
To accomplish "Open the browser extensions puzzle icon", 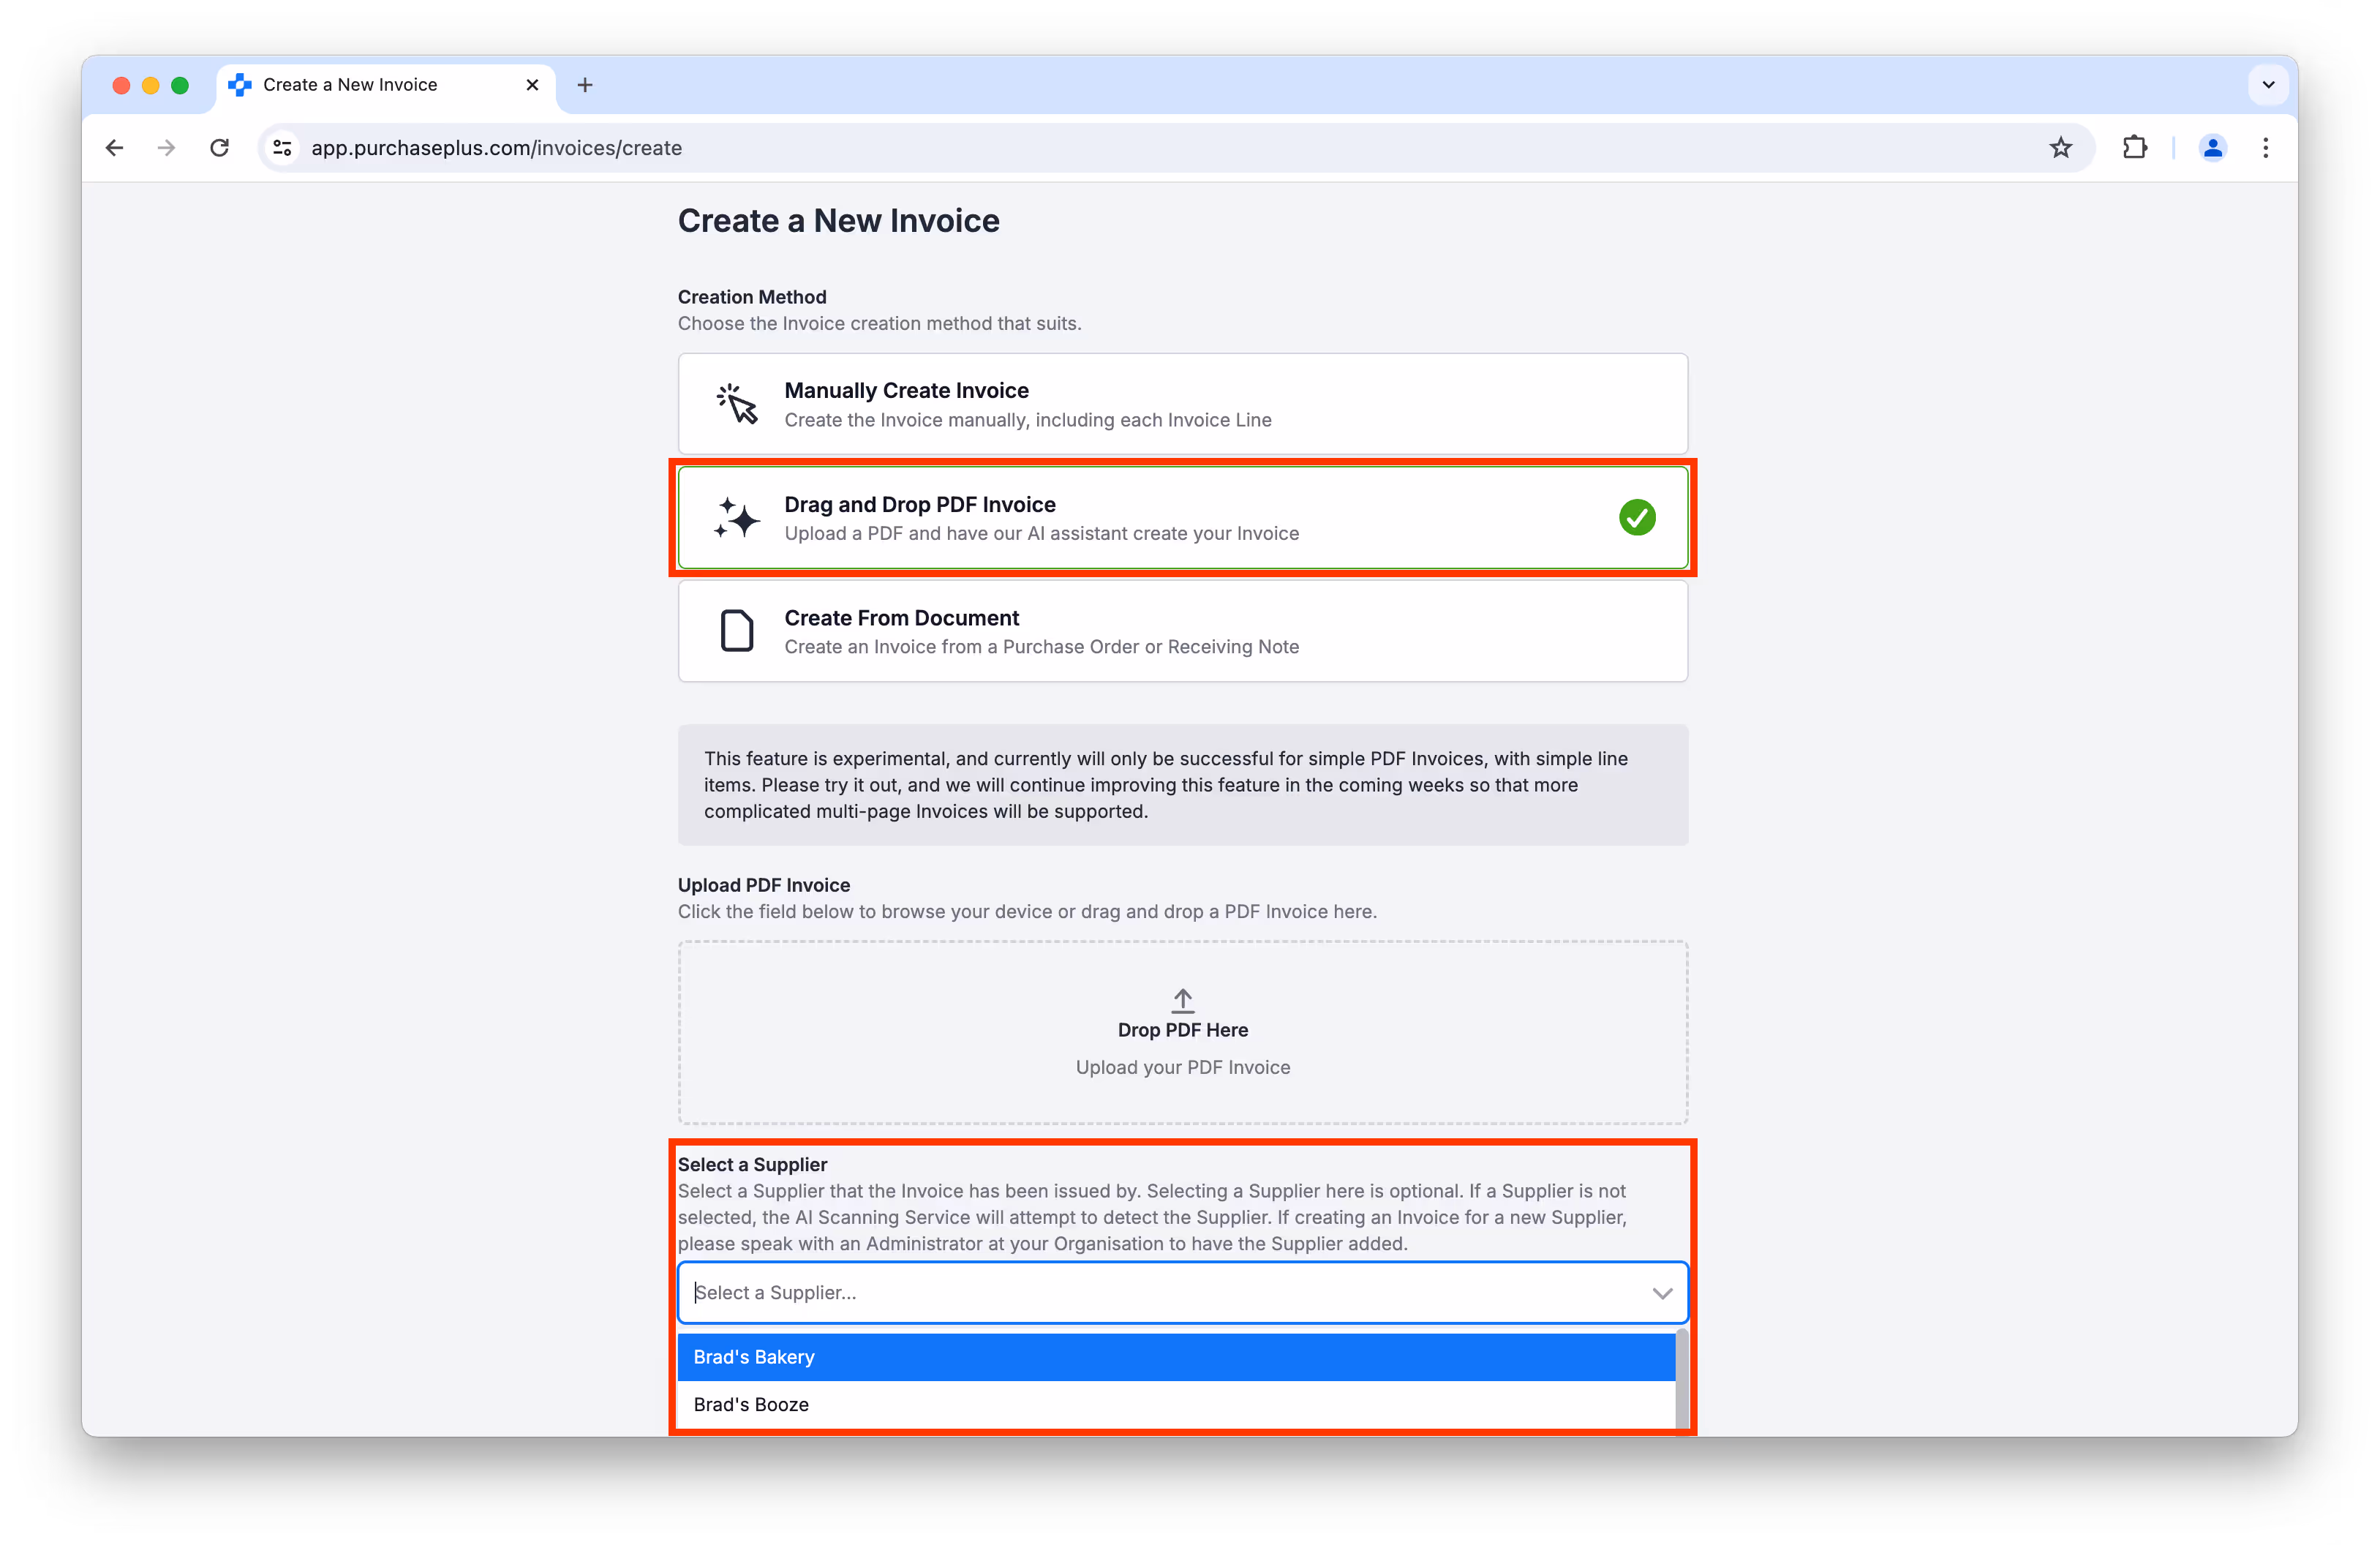I will [x=2134, y=148].
